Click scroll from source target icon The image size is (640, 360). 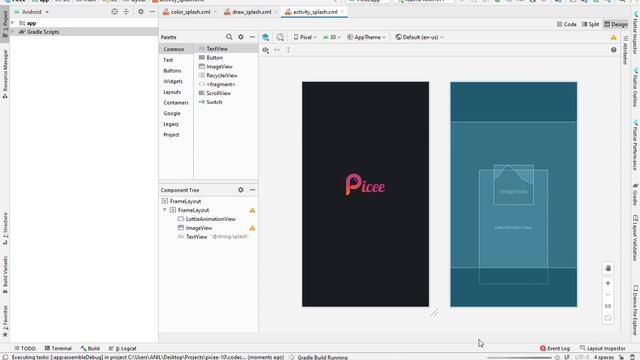(114, 12)
